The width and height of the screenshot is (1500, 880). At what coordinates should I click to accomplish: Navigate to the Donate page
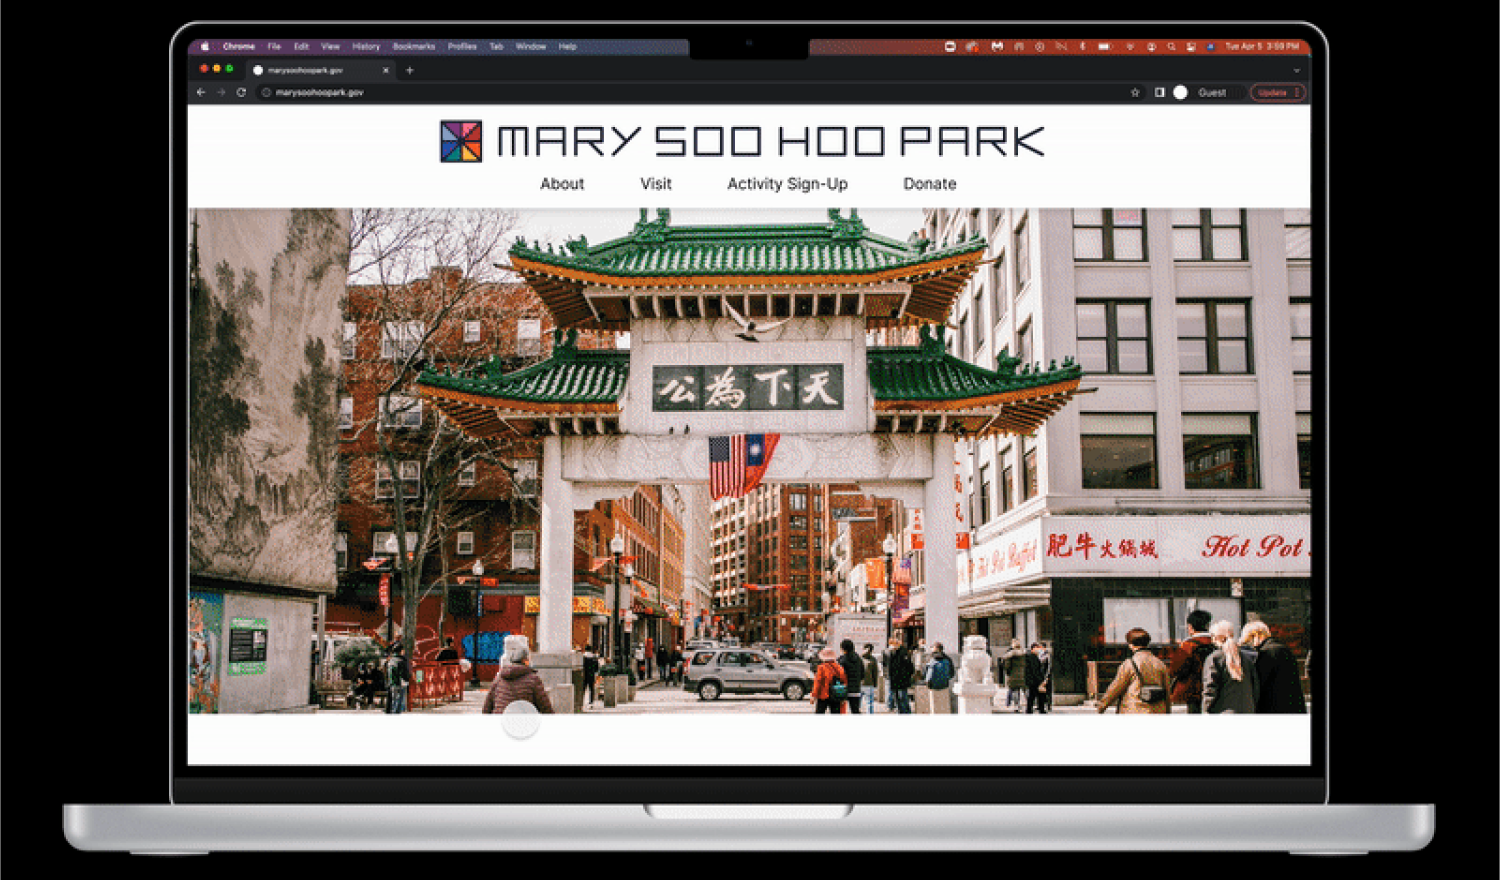point(930,184)
